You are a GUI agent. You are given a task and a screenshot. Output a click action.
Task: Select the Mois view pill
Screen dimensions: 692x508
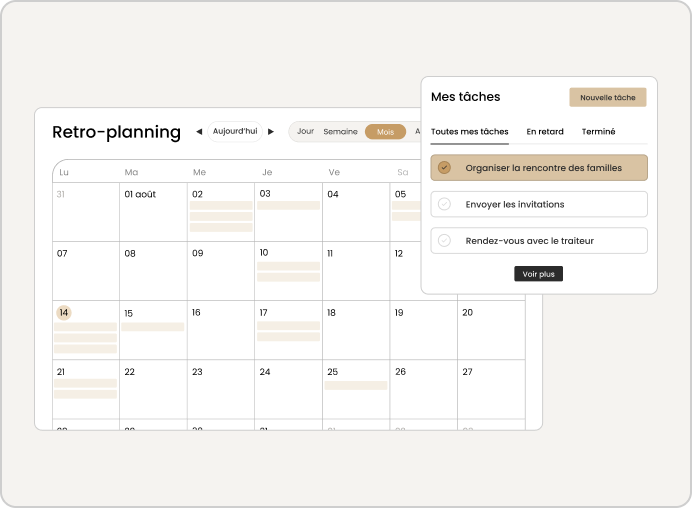(385, 132)
